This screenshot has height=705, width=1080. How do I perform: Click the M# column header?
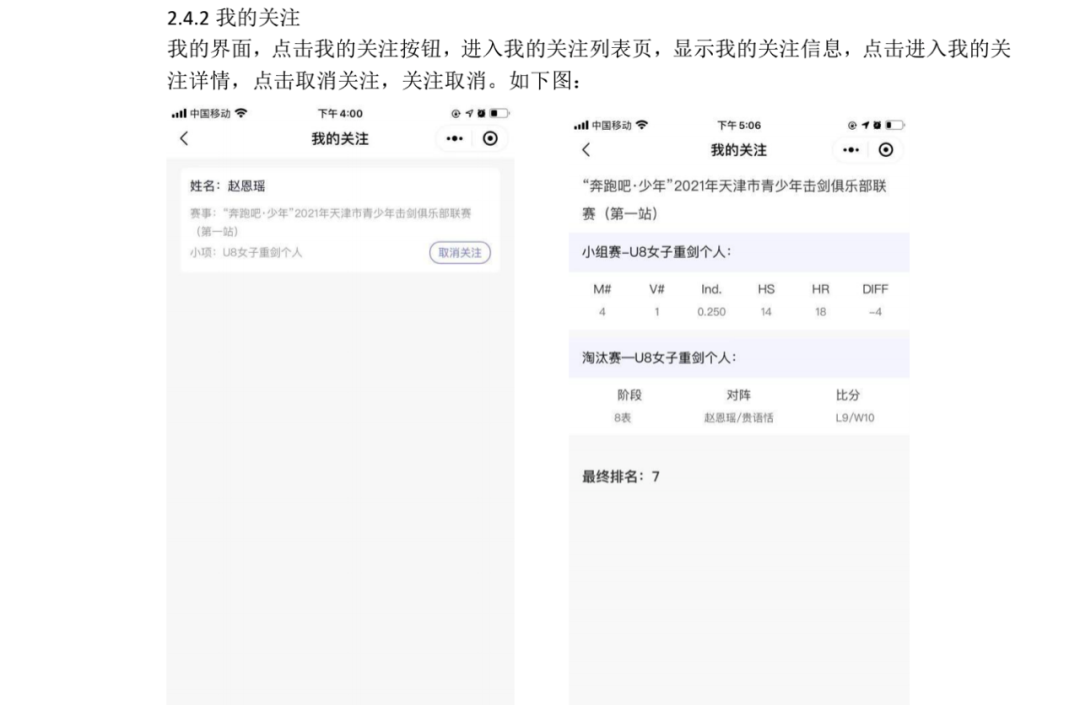[602, 289]
